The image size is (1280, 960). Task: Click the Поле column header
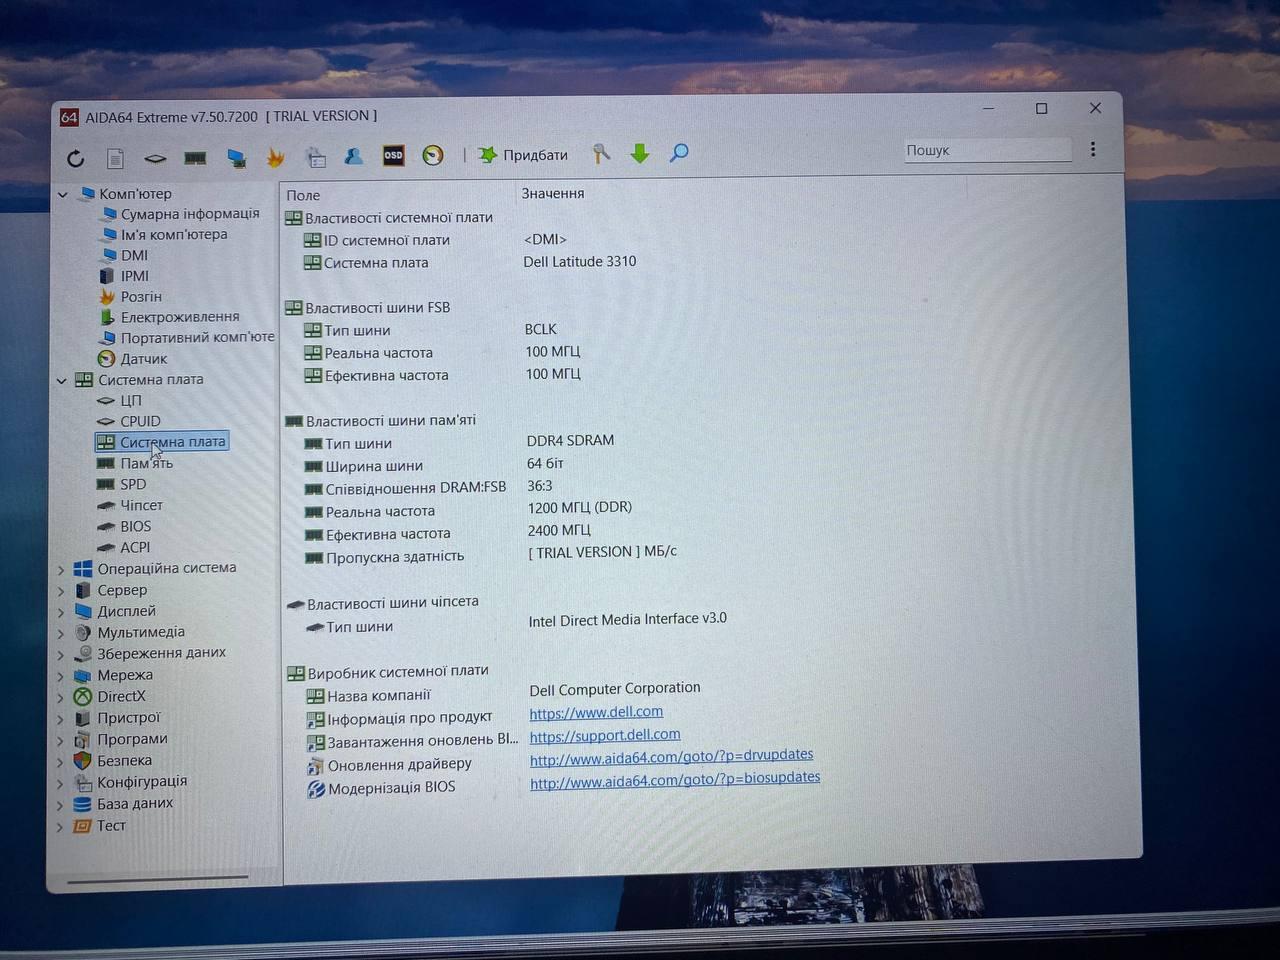coord(303,195)
